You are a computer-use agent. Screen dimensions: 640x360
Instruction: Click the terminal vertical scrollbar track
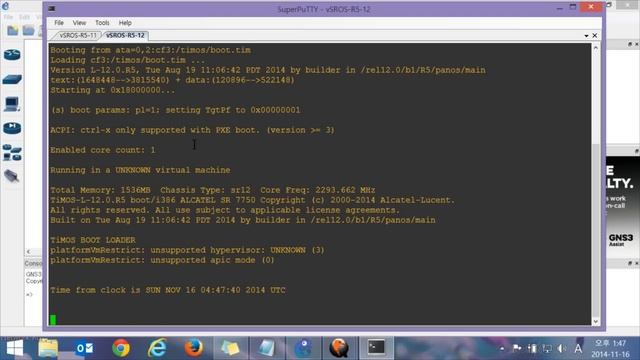click(596, 184)
